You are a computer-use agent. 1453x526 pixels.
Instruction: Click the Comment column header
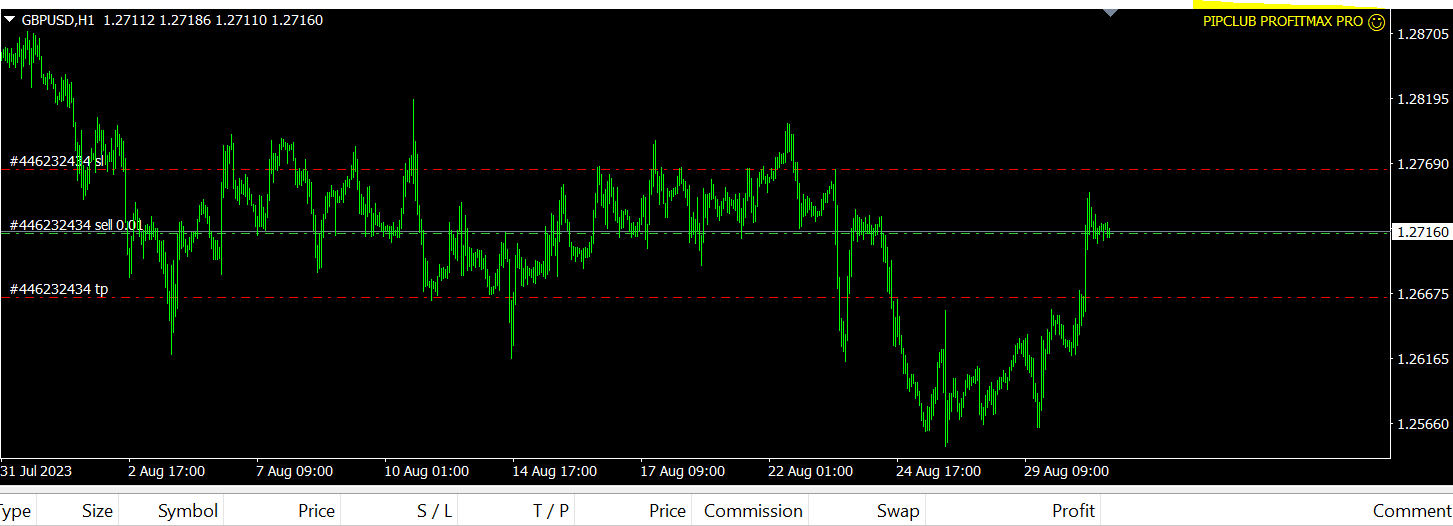click(1411, 511)
